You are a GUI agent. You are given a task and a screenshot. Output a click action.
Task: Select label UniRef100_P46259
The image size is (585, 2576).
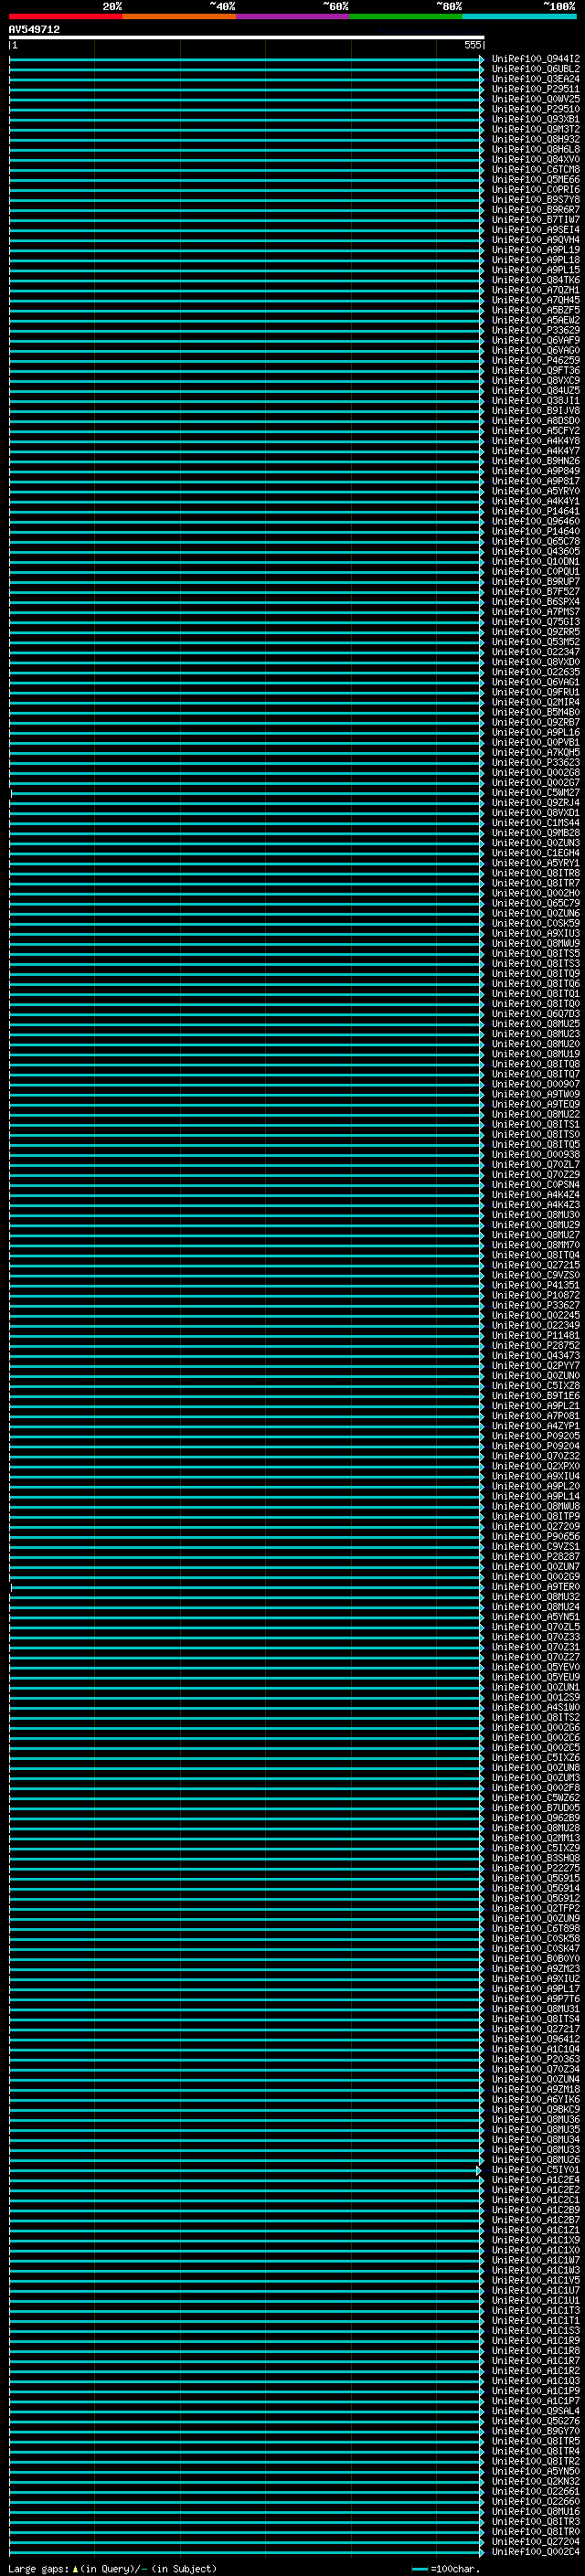[x=535, y=360]
